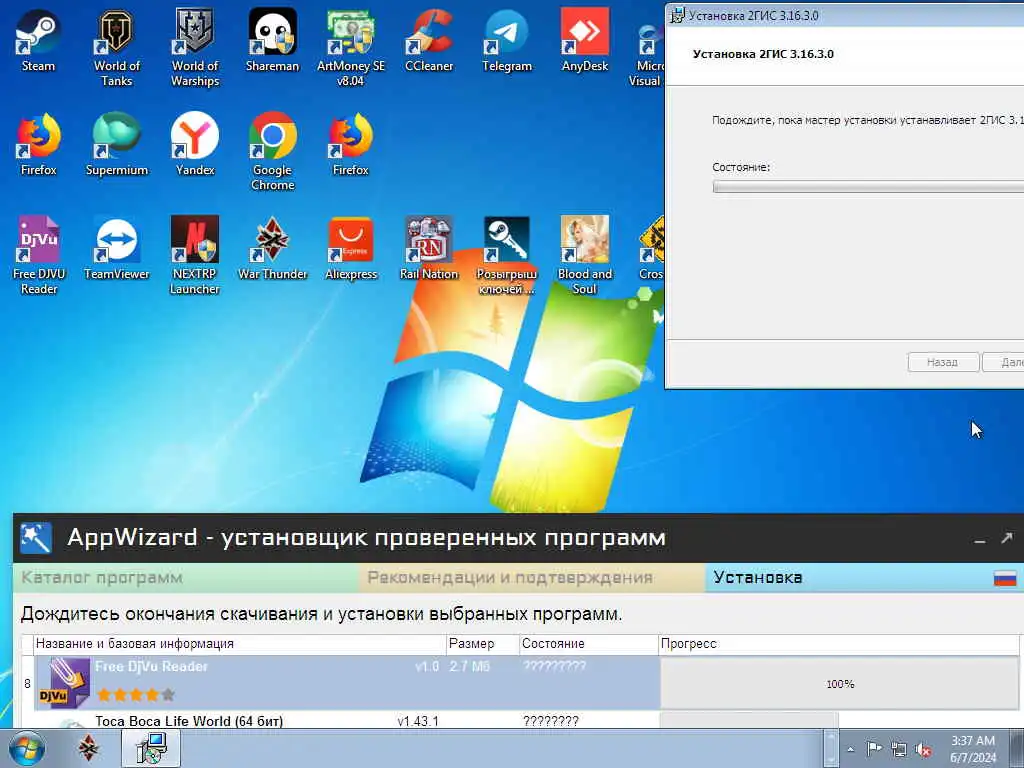Click the muted volume tray icon
This screenshot has height=768, width=1024.
pyautogui.click(x=923, y=749)
